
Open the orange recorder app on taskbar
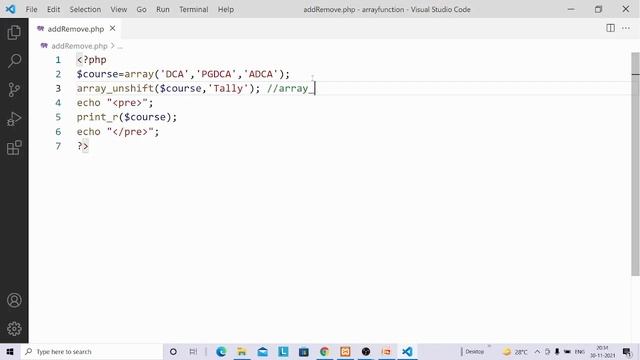(x=386, y=351)
